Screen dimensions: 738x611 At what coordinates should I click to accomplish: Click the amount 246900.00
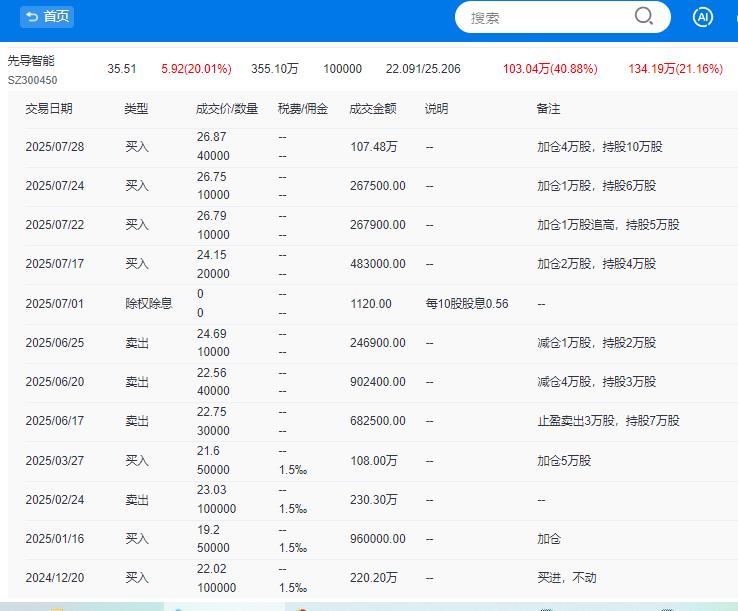[377, 343]
